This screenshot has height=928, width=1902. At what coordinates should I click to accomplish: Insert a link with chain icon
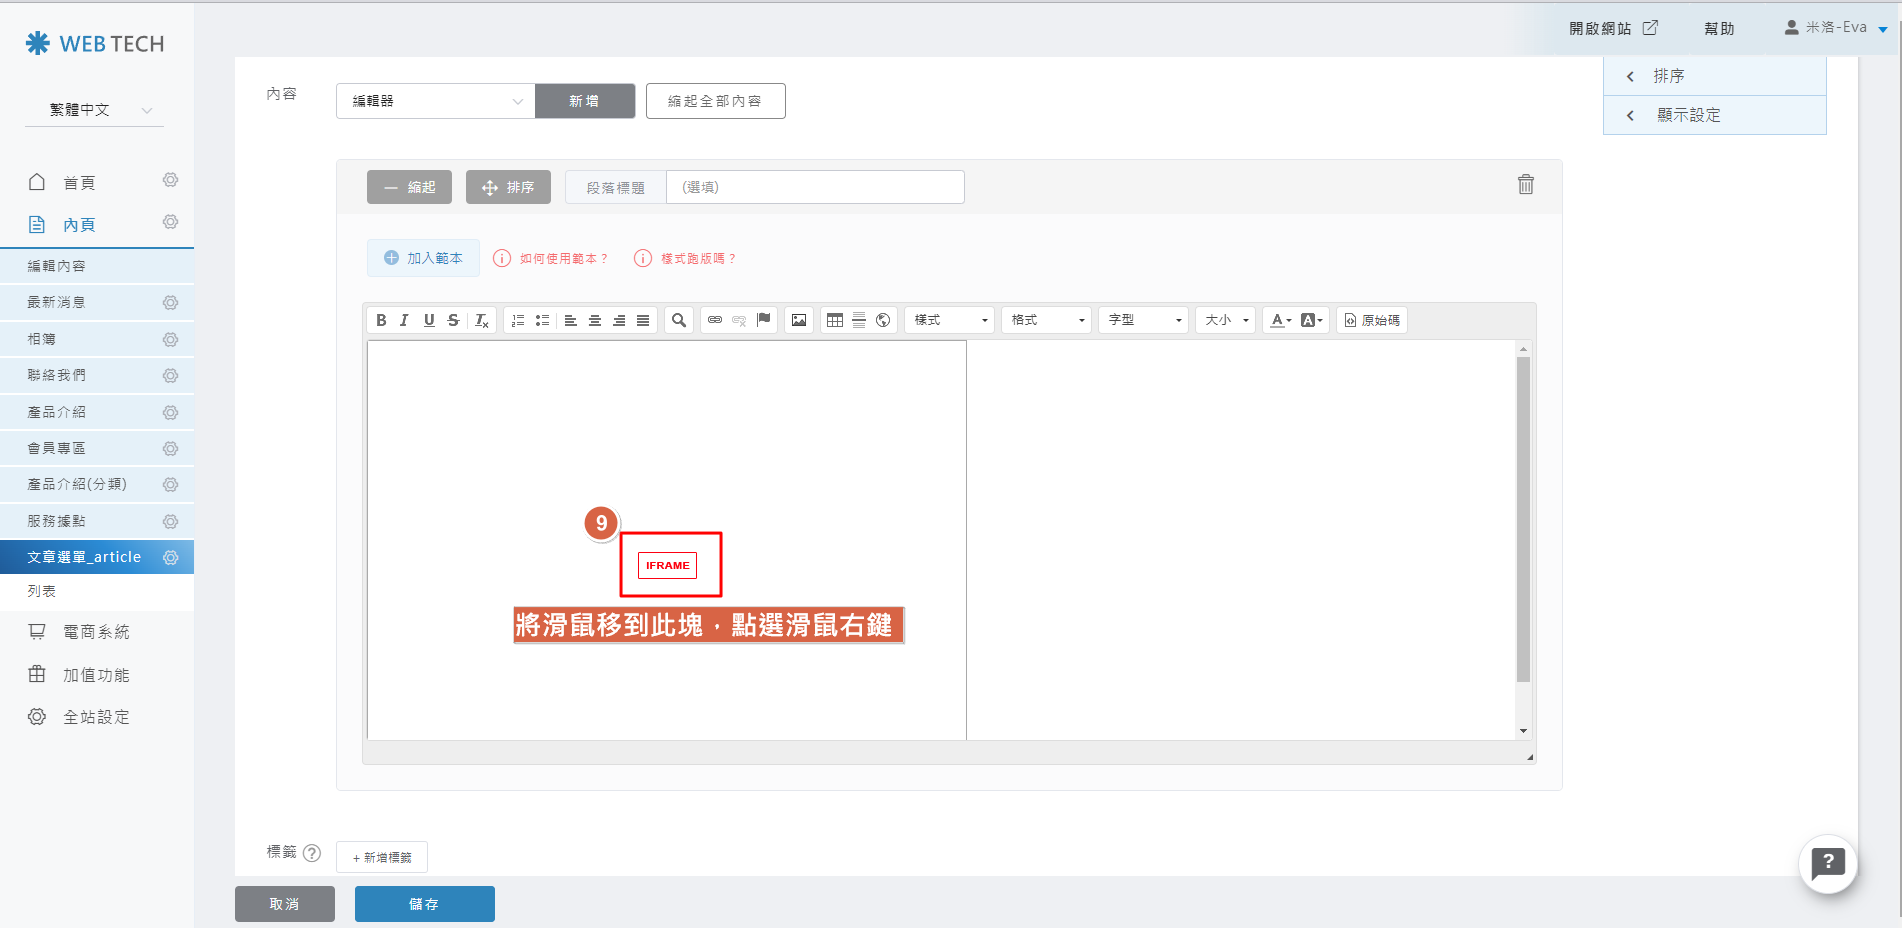(715, 320)
